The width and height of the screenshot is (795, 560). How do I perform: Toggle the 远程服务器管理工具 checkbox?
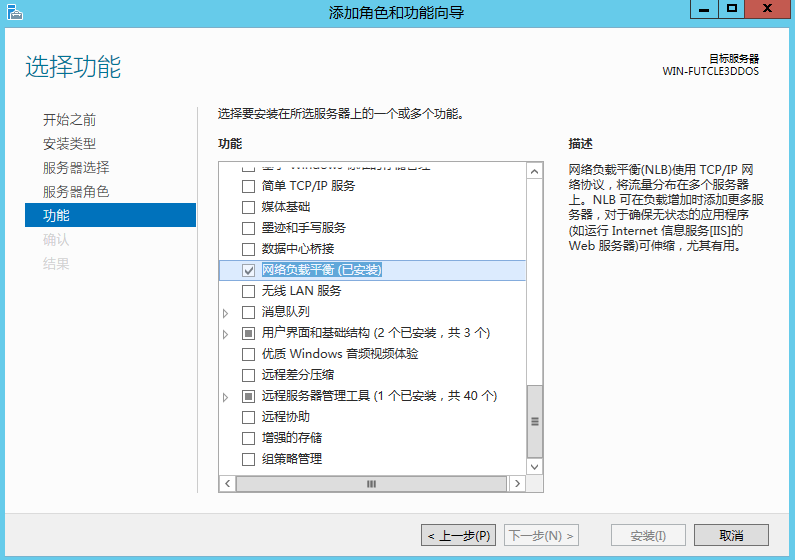pyautogui.click(x=248, y=396)
